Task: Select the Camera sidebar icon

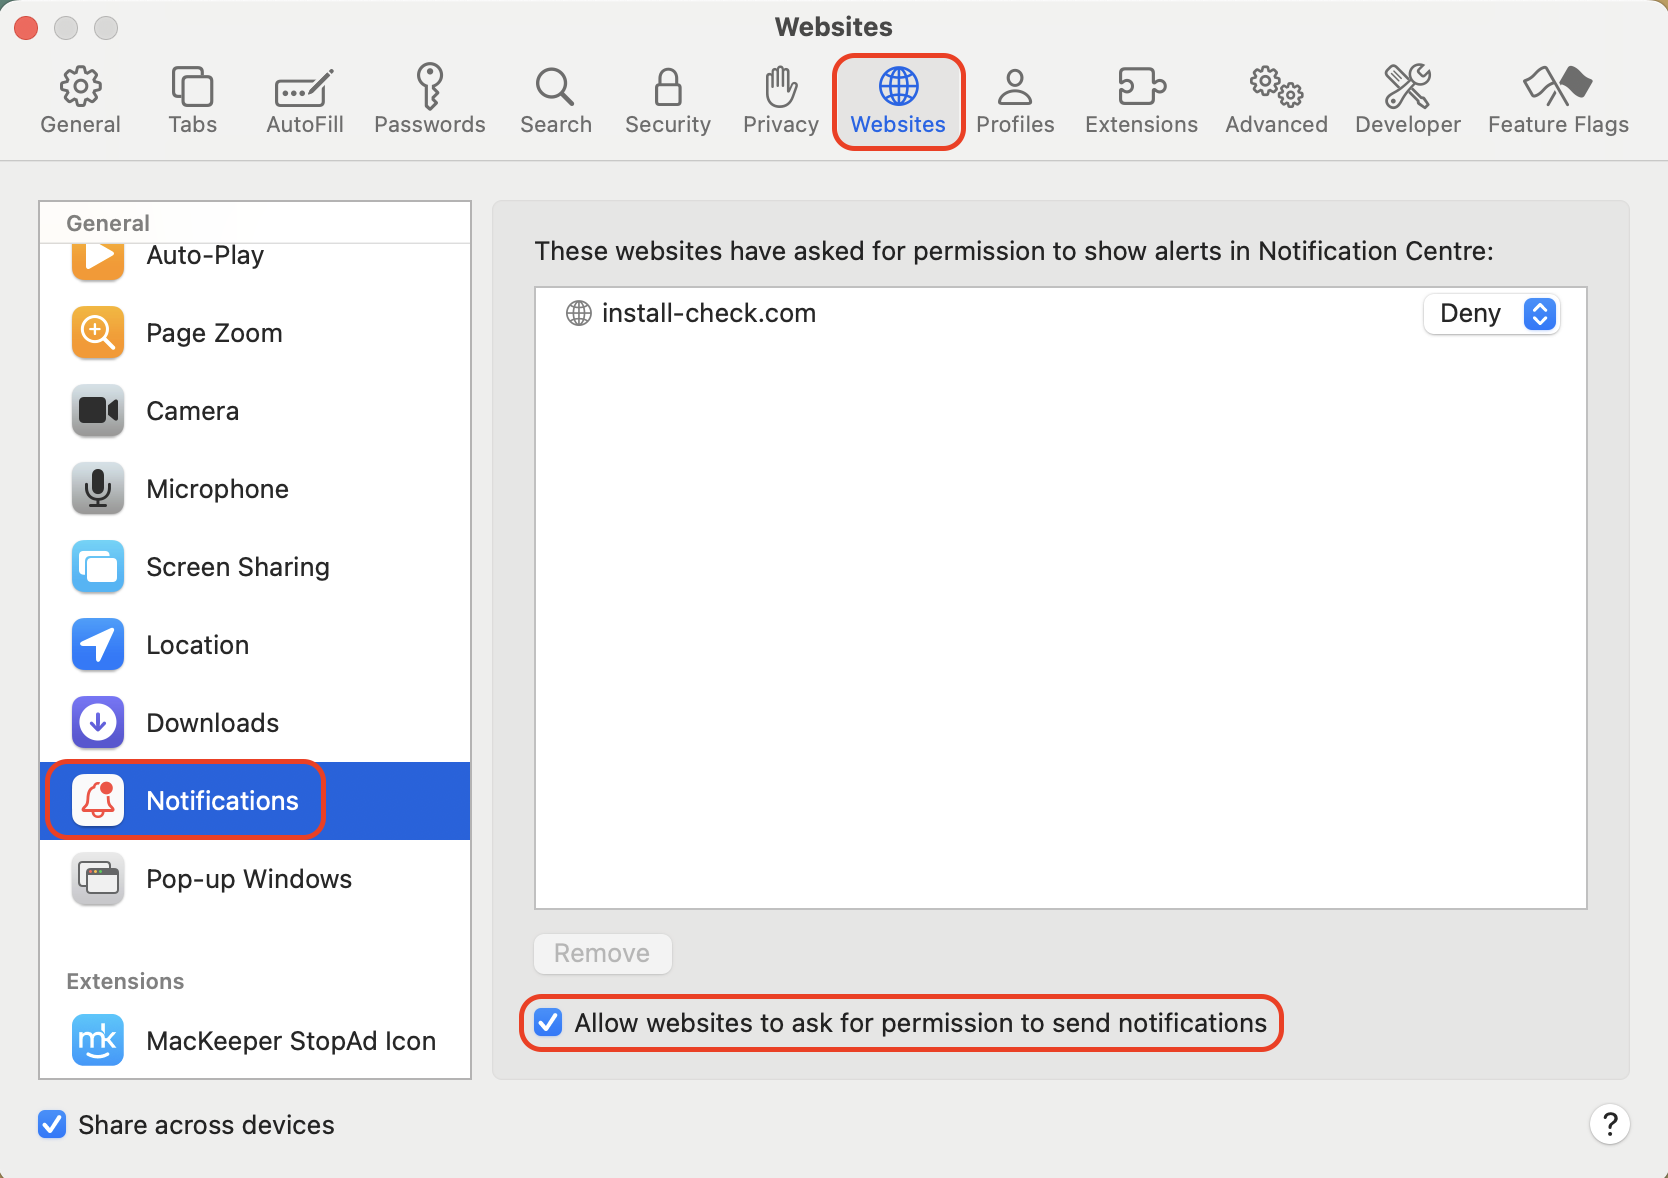Action: pos(97,410)
